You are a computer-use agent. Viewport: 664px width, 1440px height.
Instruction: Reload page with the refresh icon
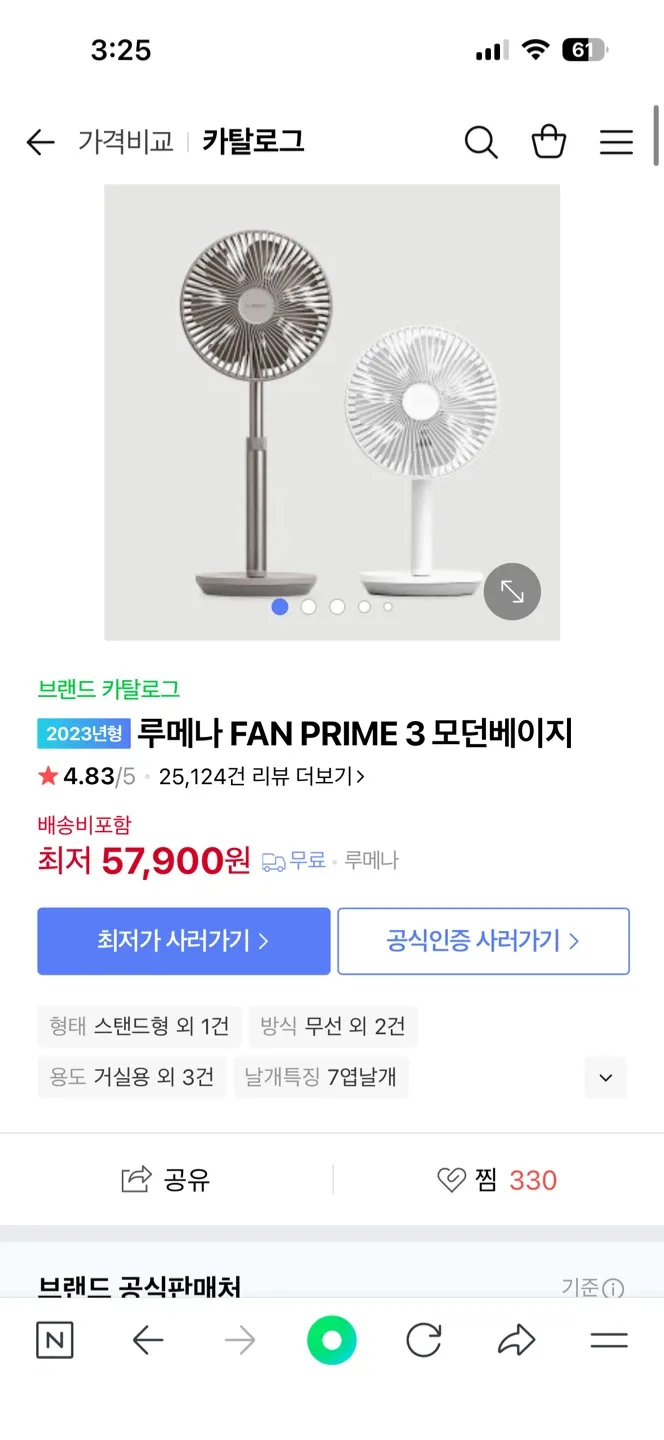pos(423,1340)
